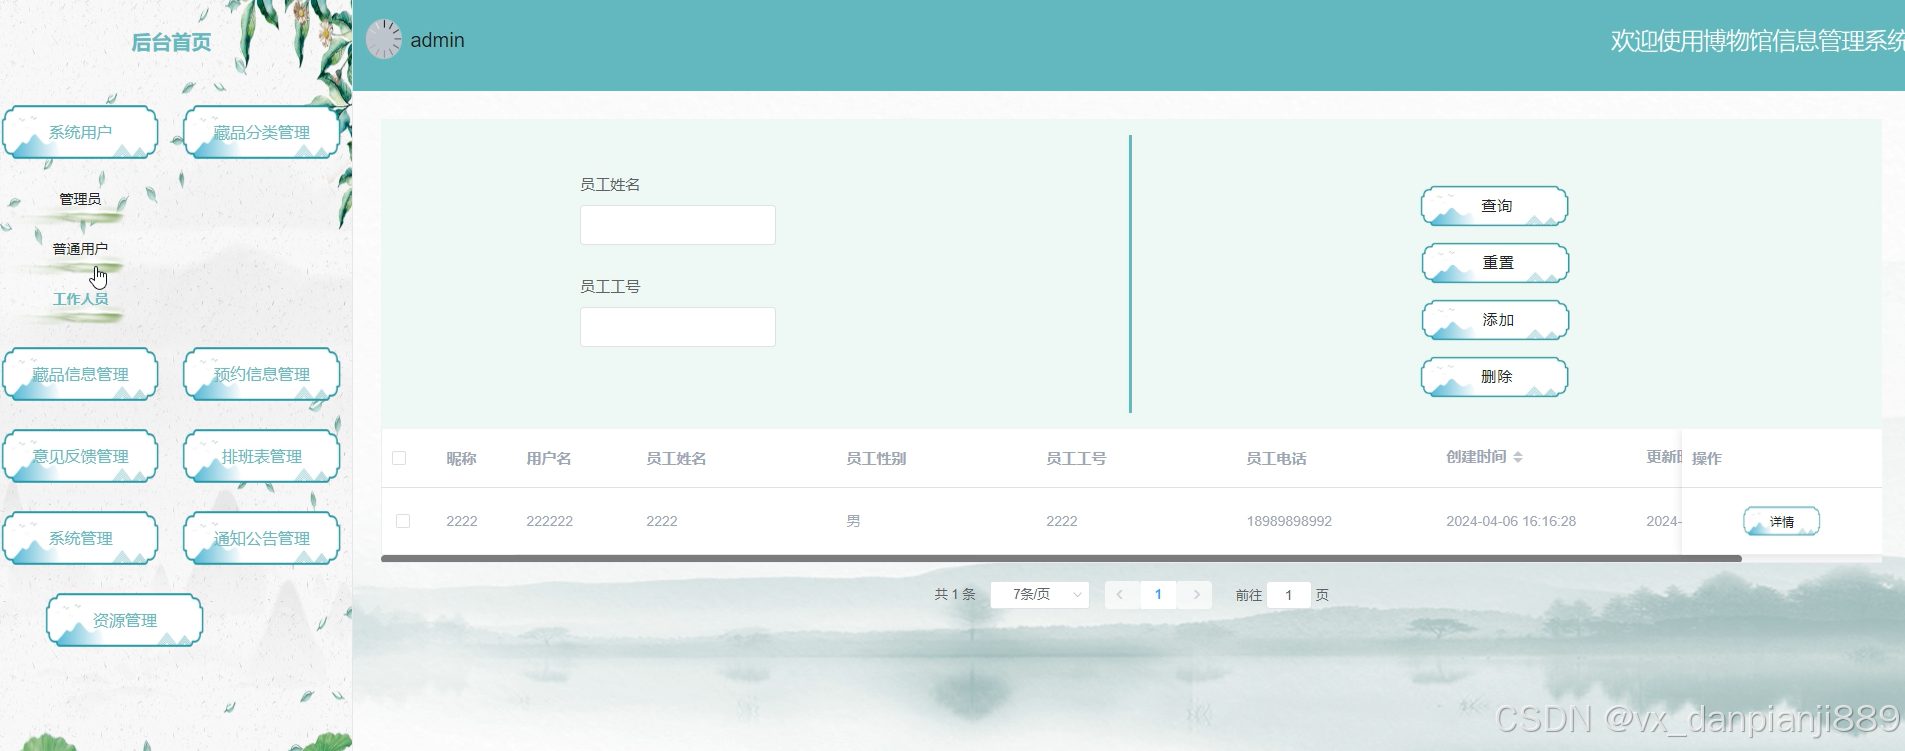
Task: Click the 添加 add button
Action: point(1495,320)
